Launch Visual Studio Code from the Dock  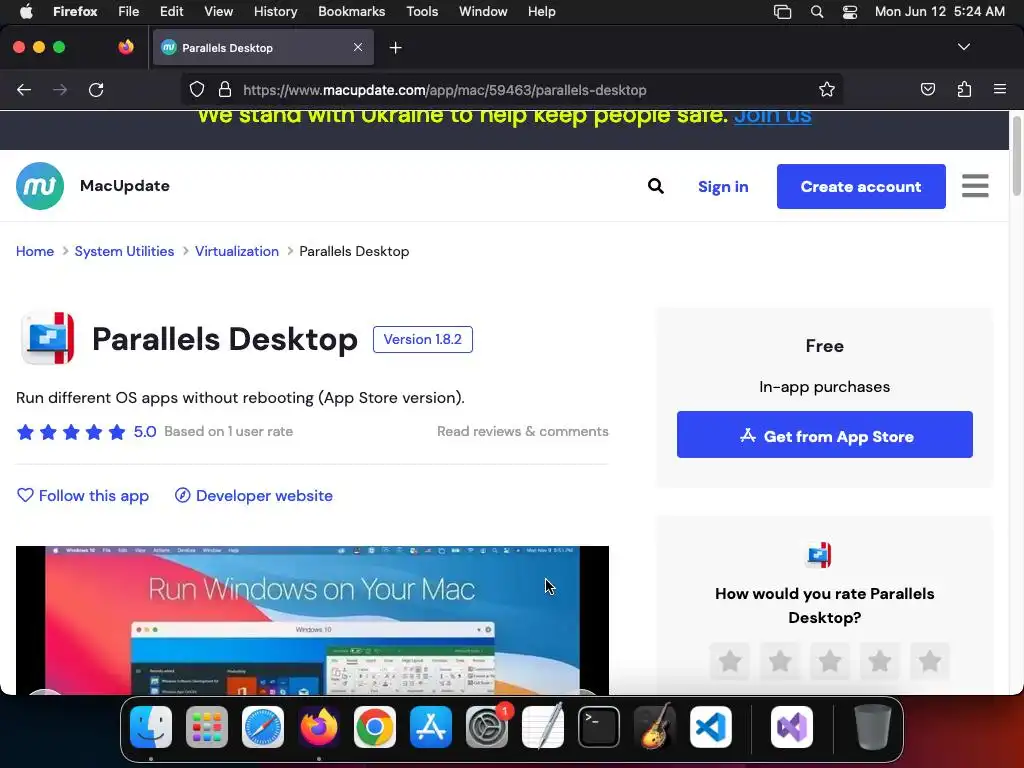(711, 727)
